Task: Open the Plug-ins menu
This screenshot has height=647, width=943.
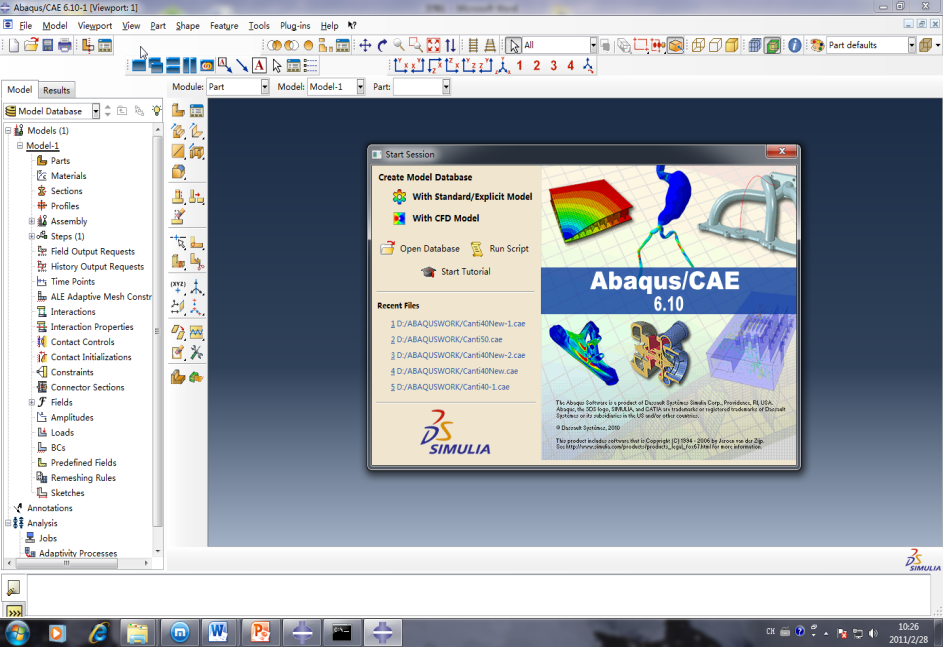Action: click(295, 26)
